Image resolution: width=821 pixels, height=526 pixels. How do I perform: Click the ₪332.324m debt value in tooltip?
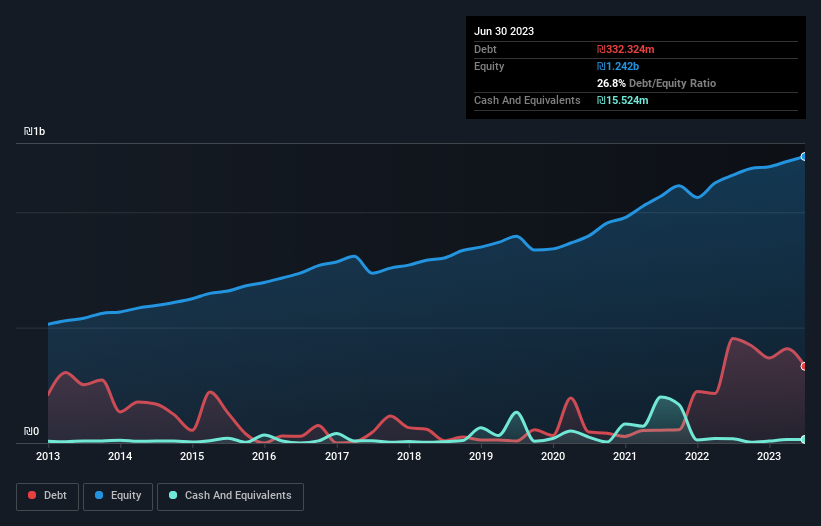(x=626, y=49)
